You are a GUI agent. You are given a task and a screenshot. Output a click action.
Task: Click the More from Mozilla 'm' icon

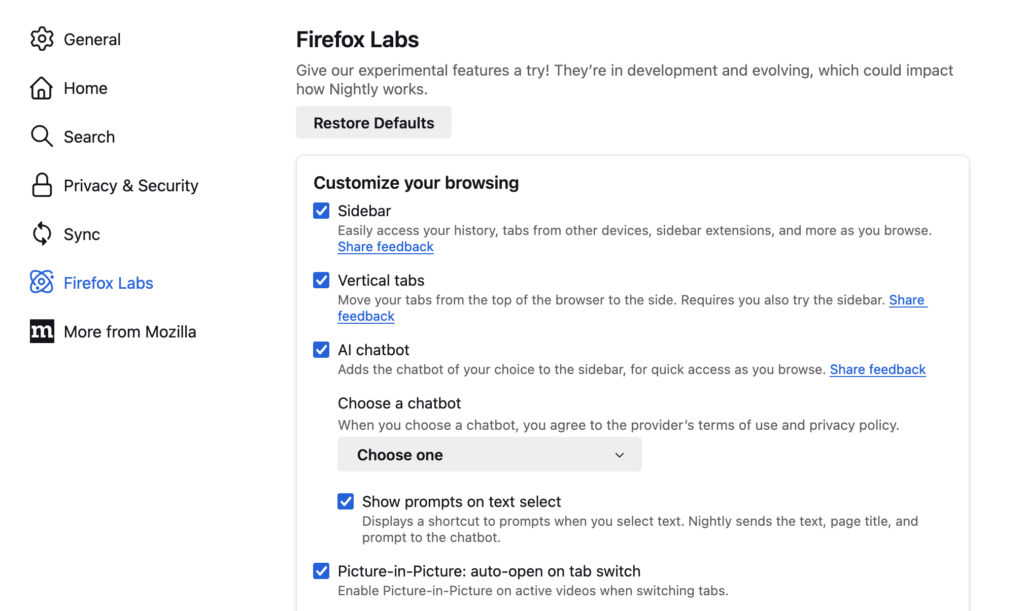pyautogui.click(x=42, y=331)
